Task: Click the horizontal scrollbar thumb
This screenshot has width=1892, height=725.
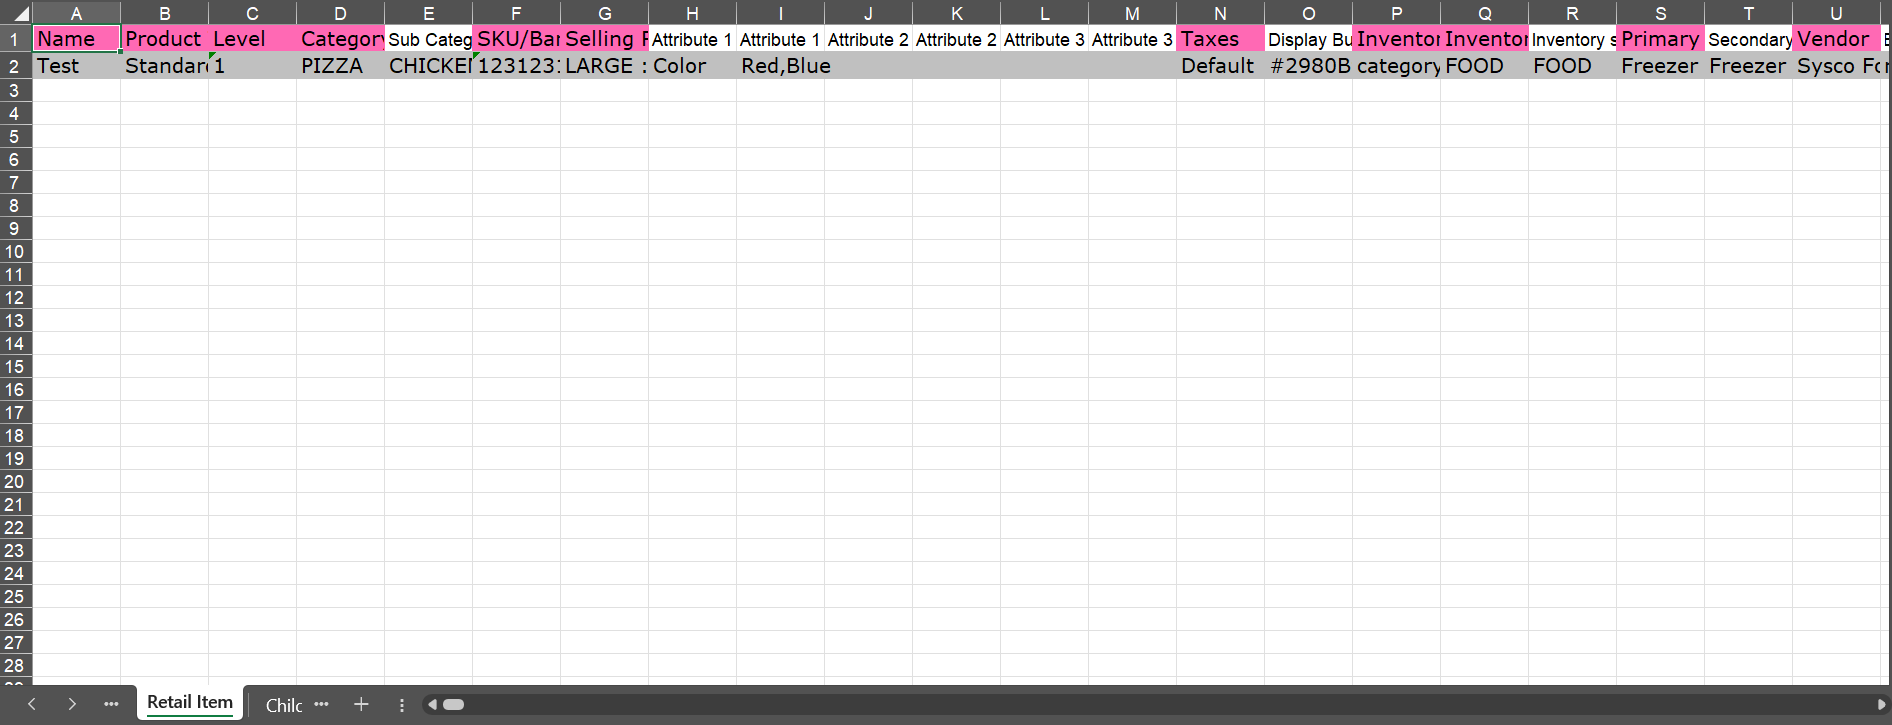Action: click(x=454, y=705)
